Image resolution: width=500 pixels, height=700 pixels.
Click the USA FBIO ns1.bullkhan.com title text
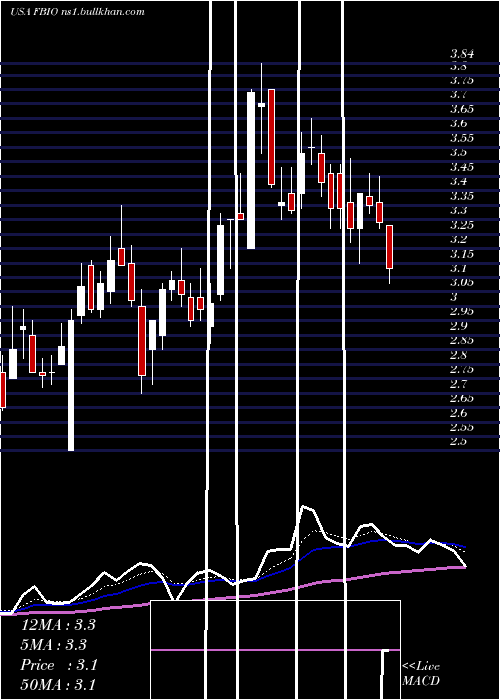tap(77, 12)
